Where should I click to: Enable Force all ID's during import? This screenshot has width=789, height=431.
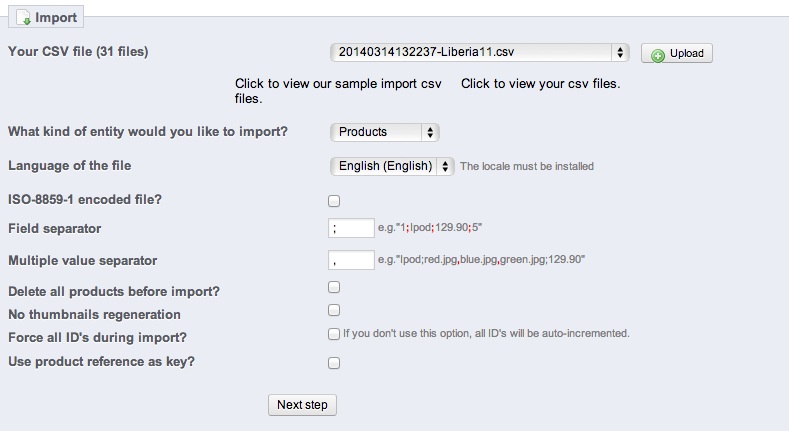(335, 334)
